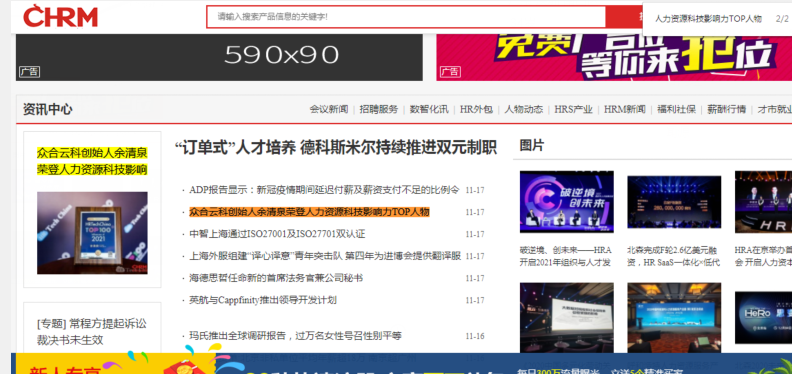The width and height of the screenshot is (792, 374).
Task: Open the 海德思哲任命新的首席法务官 news item
Action: point(276,278)
